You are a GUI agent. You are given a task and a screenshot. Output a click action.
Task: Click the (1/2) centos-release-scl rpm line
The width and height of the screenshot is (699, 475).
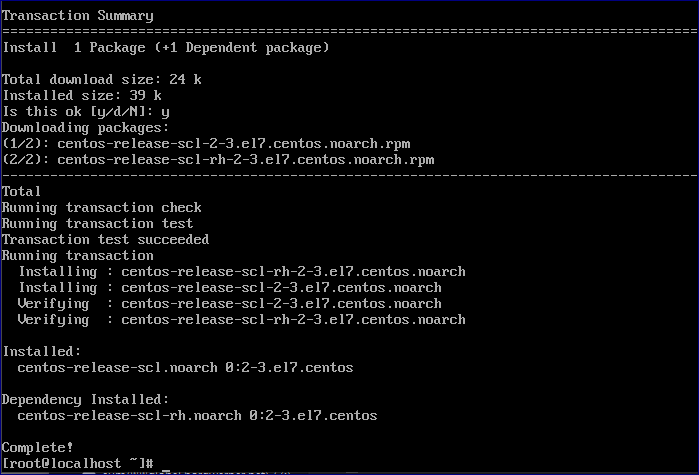(x=206, y=144)
